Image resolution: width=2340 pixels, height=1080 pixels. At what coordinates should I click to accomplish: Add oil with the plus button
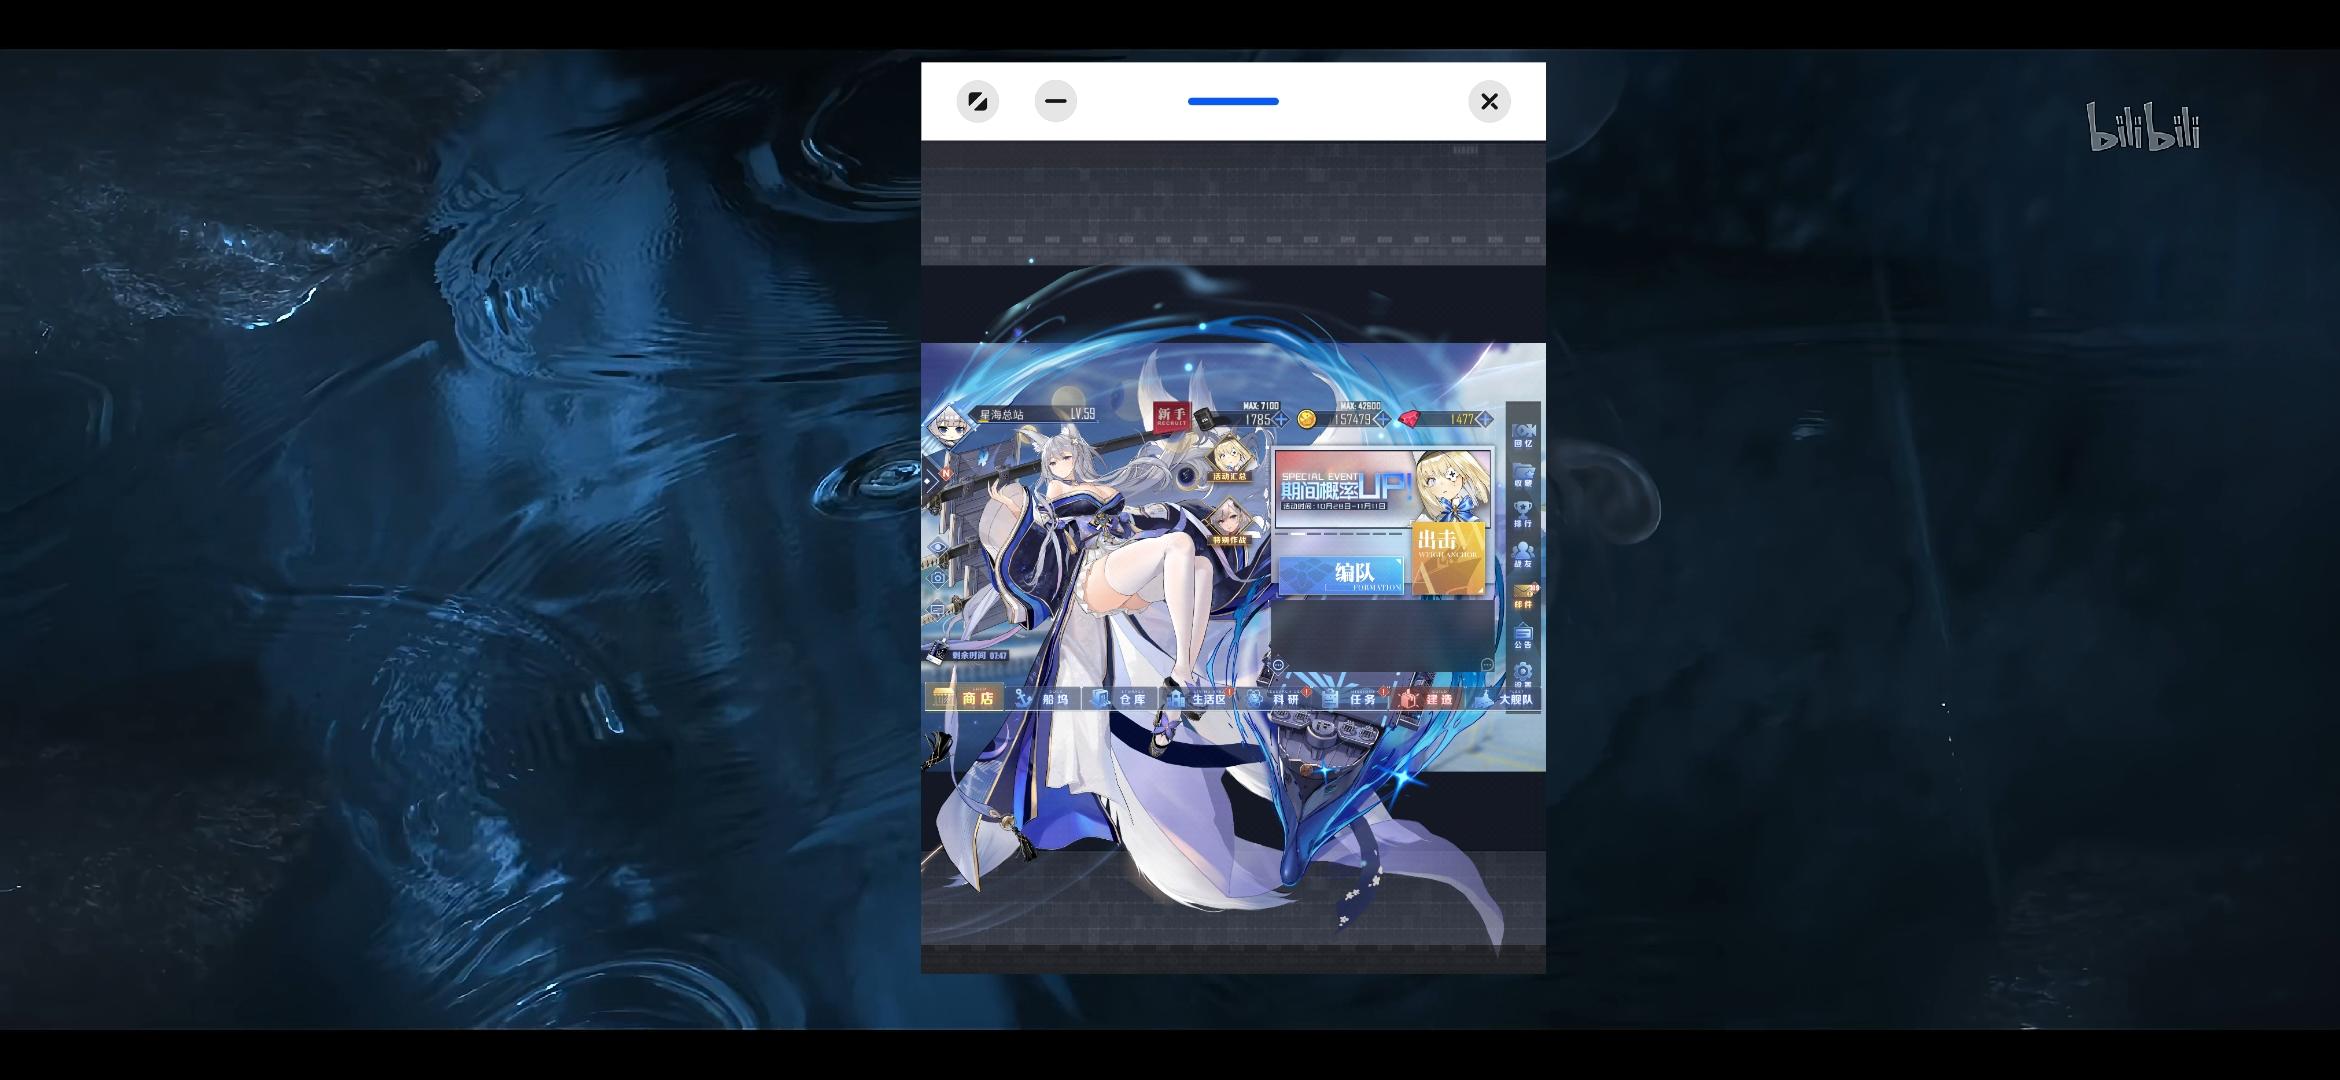[1280, 420]
